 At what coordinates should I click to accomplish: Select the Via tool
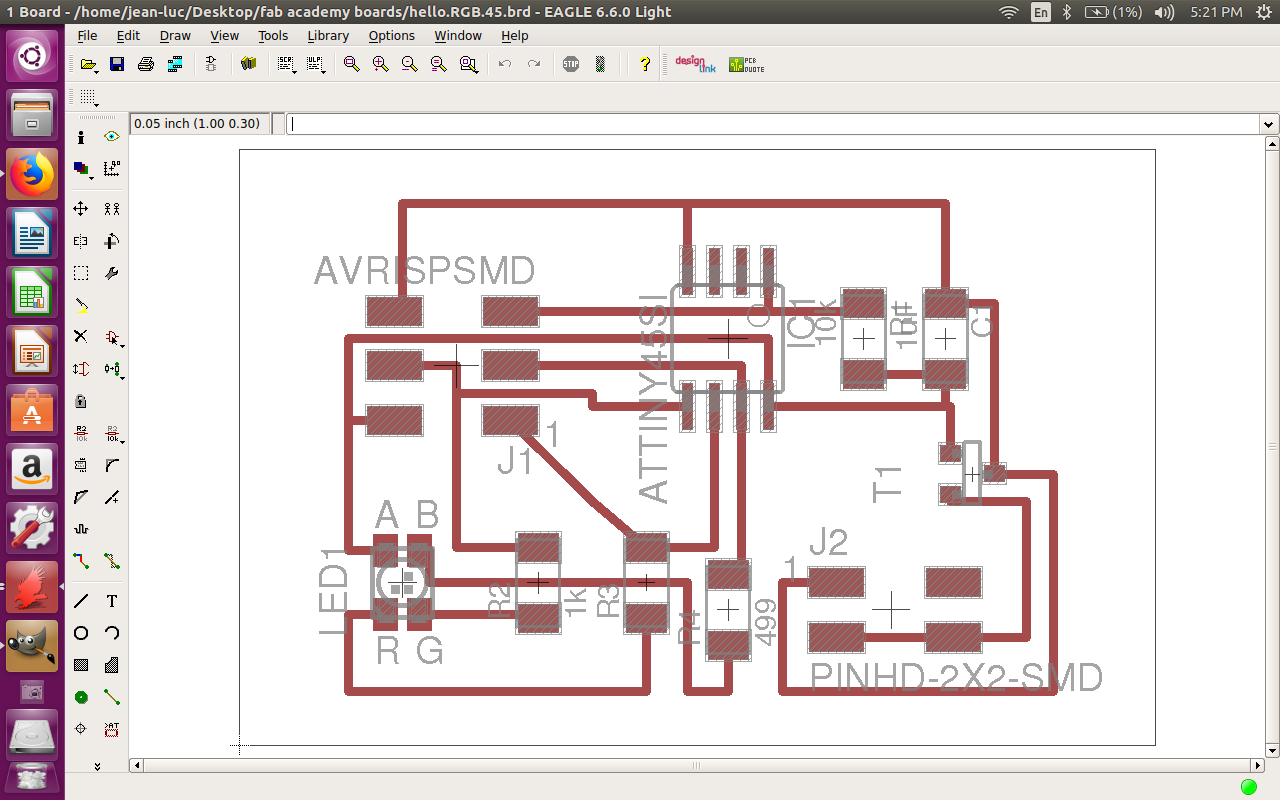[x=81, y=697]
